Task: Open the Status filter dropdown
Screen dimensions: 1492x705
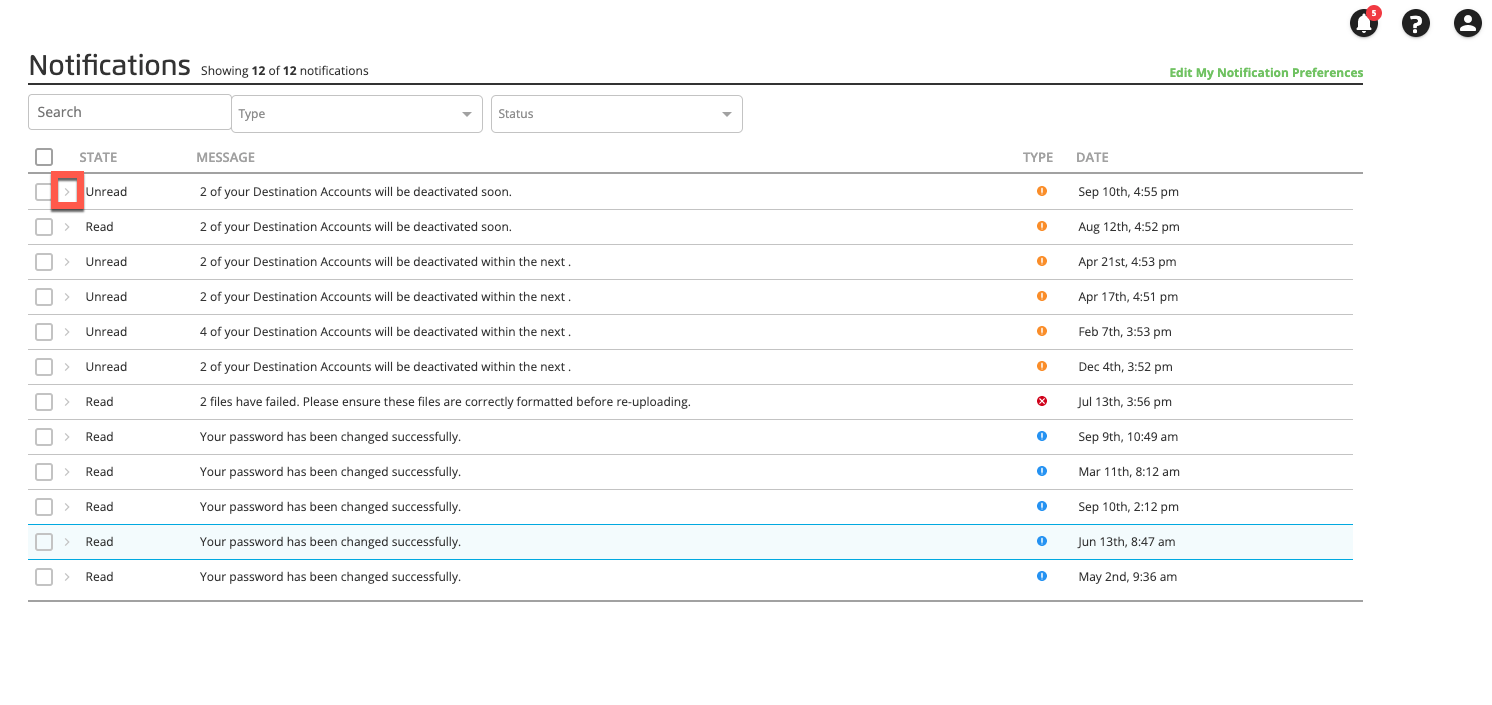Action: click(616, 114)
